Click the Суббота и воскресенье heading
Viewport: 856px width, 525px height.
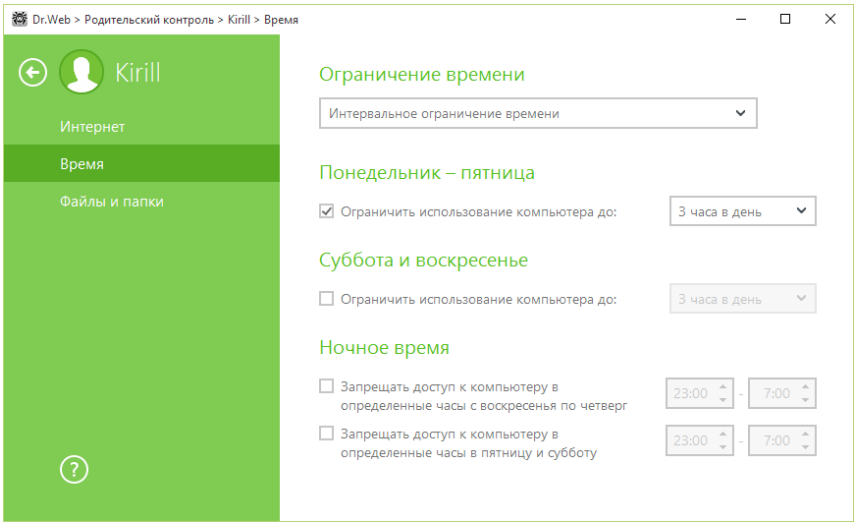click(x=424, y=260)
